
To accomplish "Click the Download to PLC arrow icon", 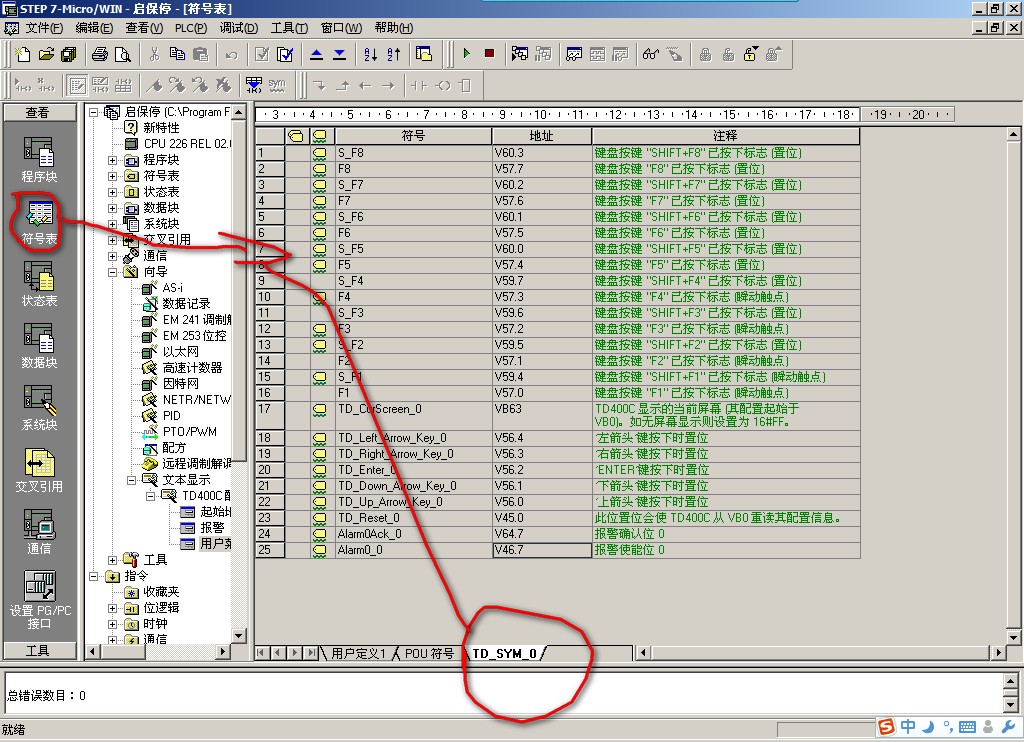I will (x=339, y=54).
